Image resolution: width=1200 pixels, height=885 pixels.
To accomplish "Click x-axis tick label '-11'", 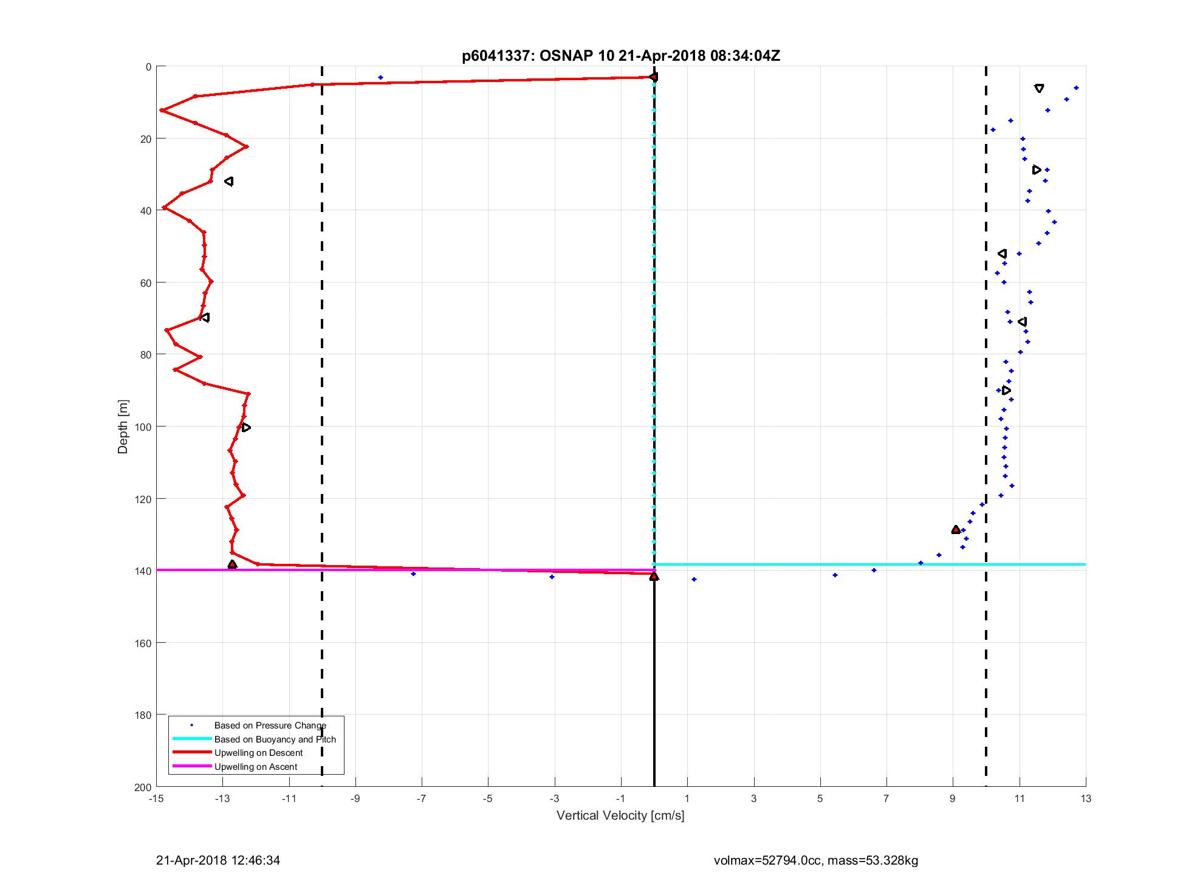I will (289, 799).
